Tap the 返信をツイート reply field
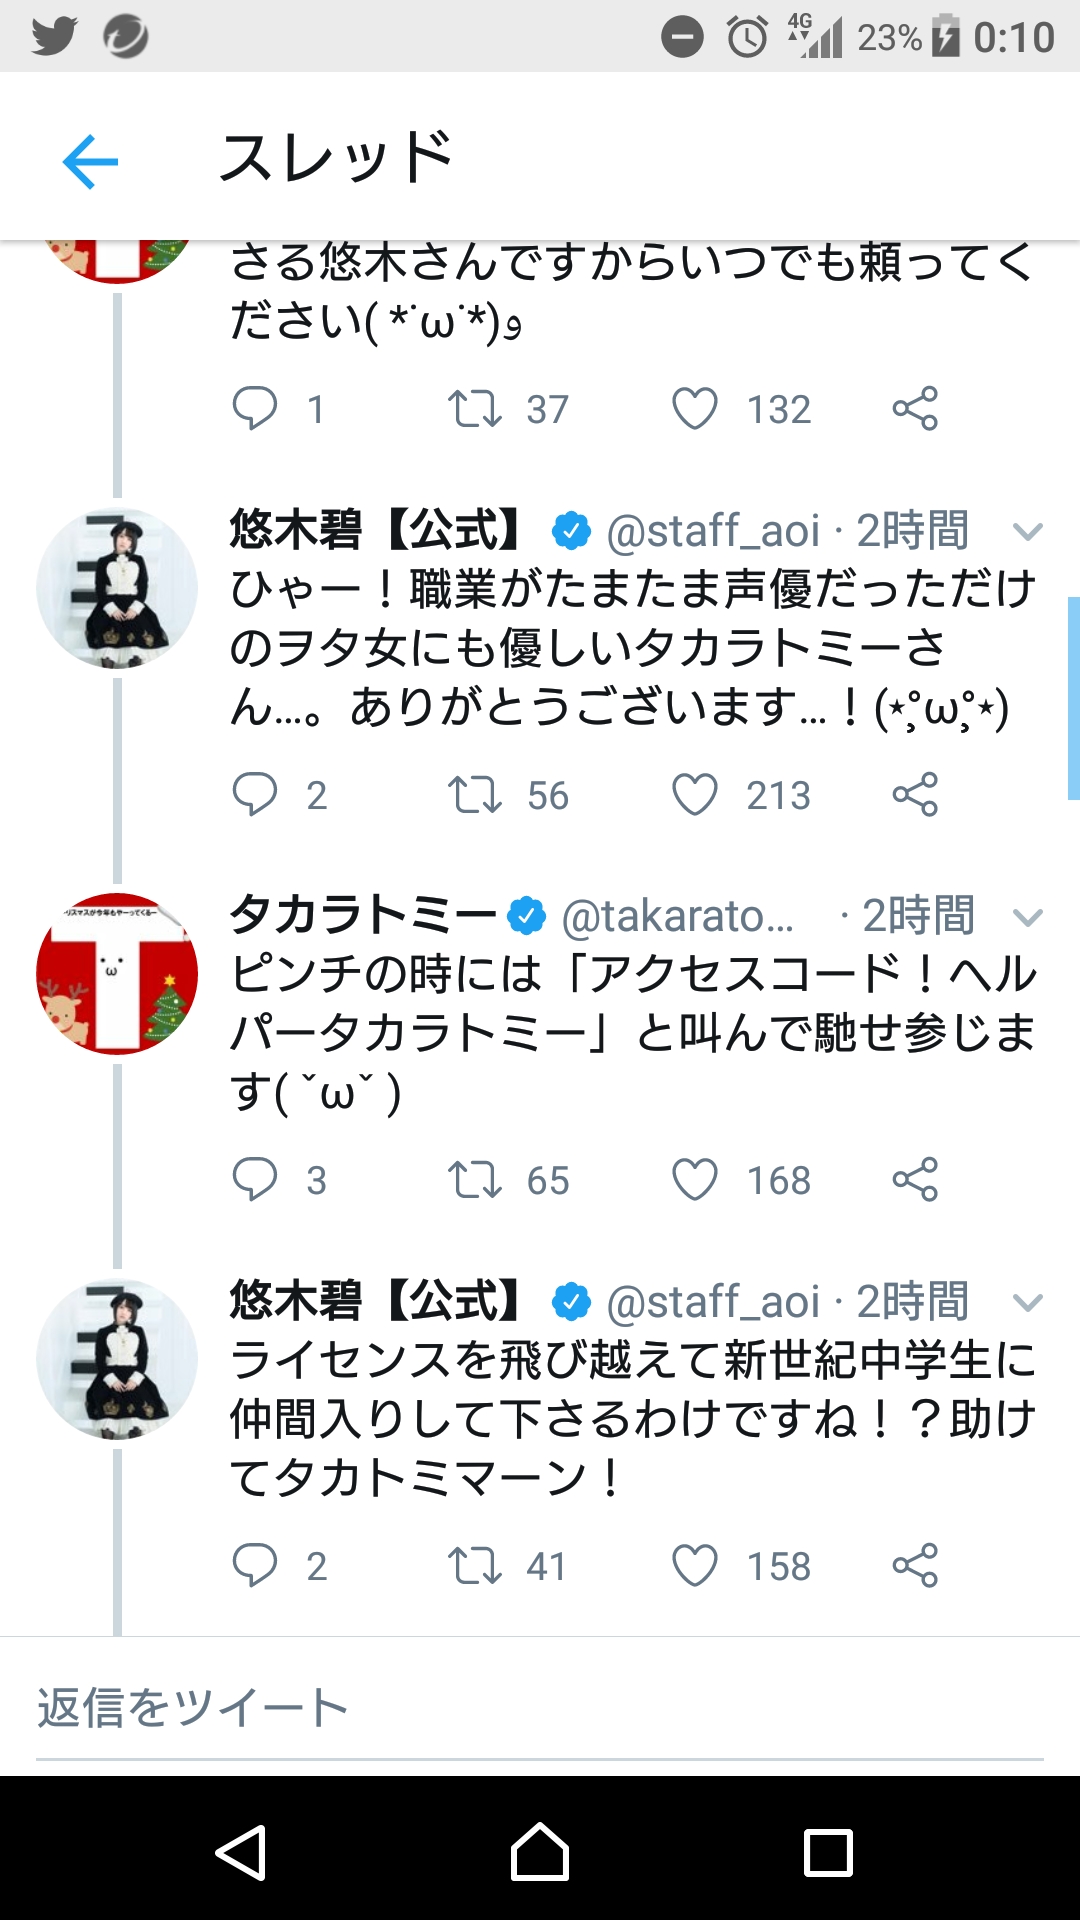Image resolution: width=1080 pixels, height=1920 pixels. point(540,1708)
